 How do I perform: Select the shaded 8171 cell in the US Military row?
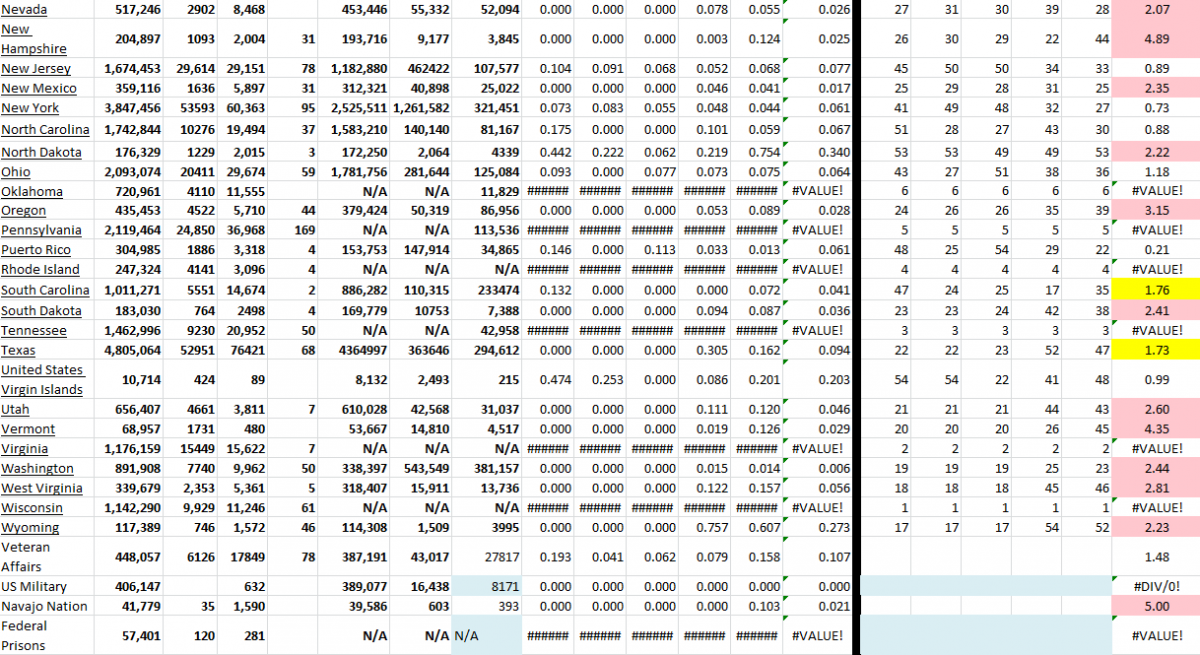pos(486,586)
